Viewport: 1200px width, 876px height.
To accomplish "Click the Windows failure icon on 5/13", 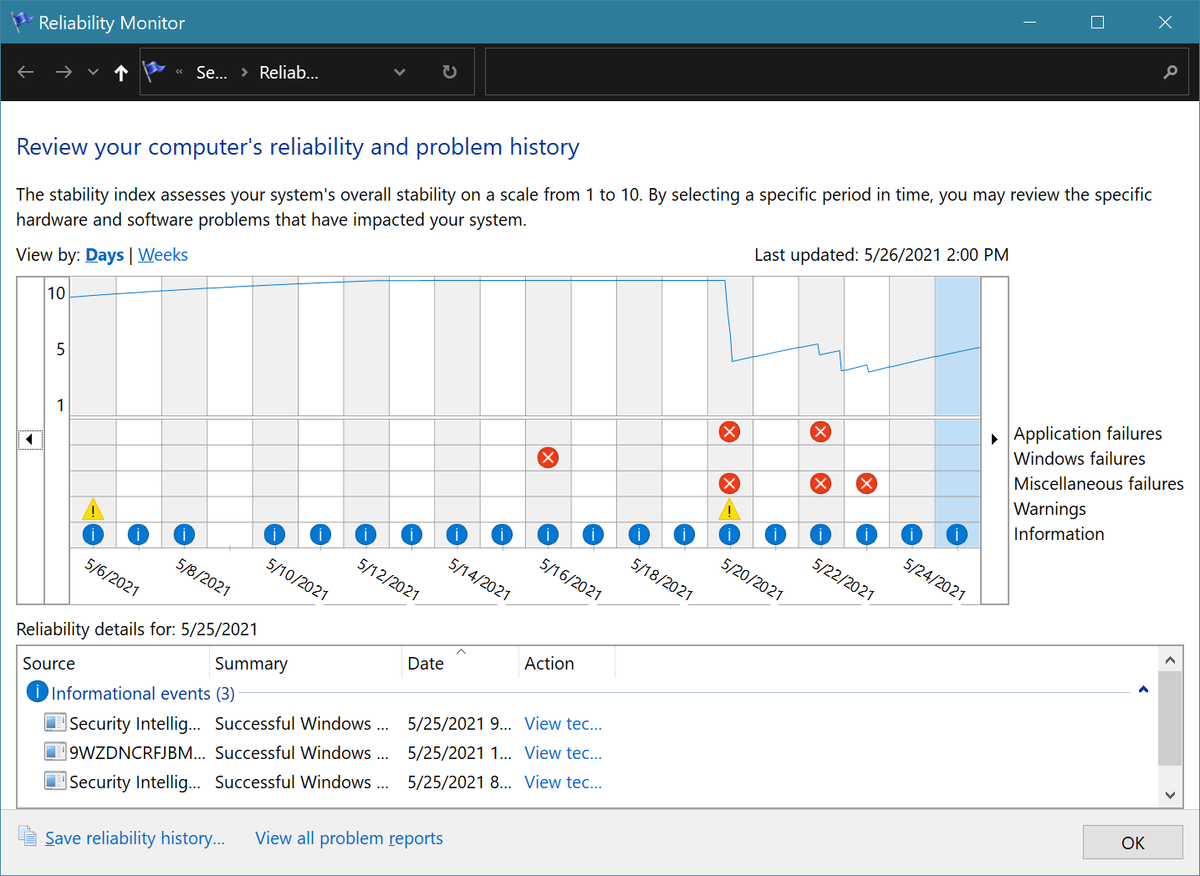I will 547,457.
